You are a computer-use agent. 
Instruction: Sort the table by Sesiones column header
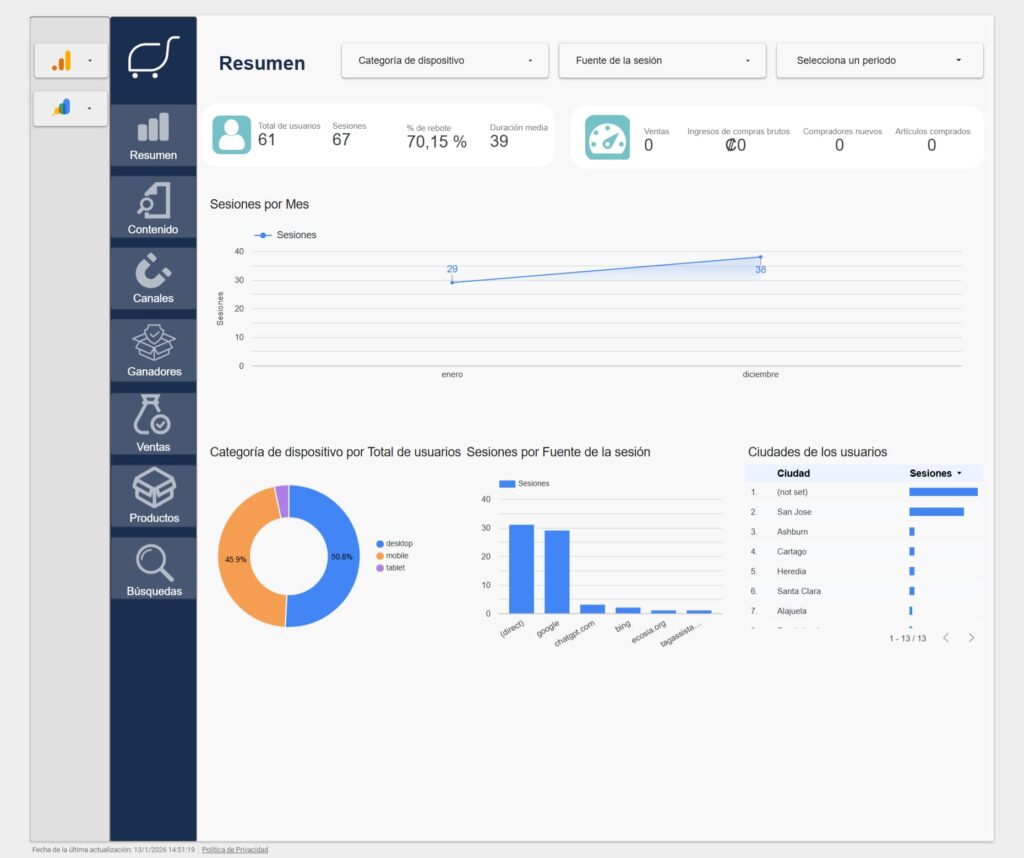pos(934,473)
